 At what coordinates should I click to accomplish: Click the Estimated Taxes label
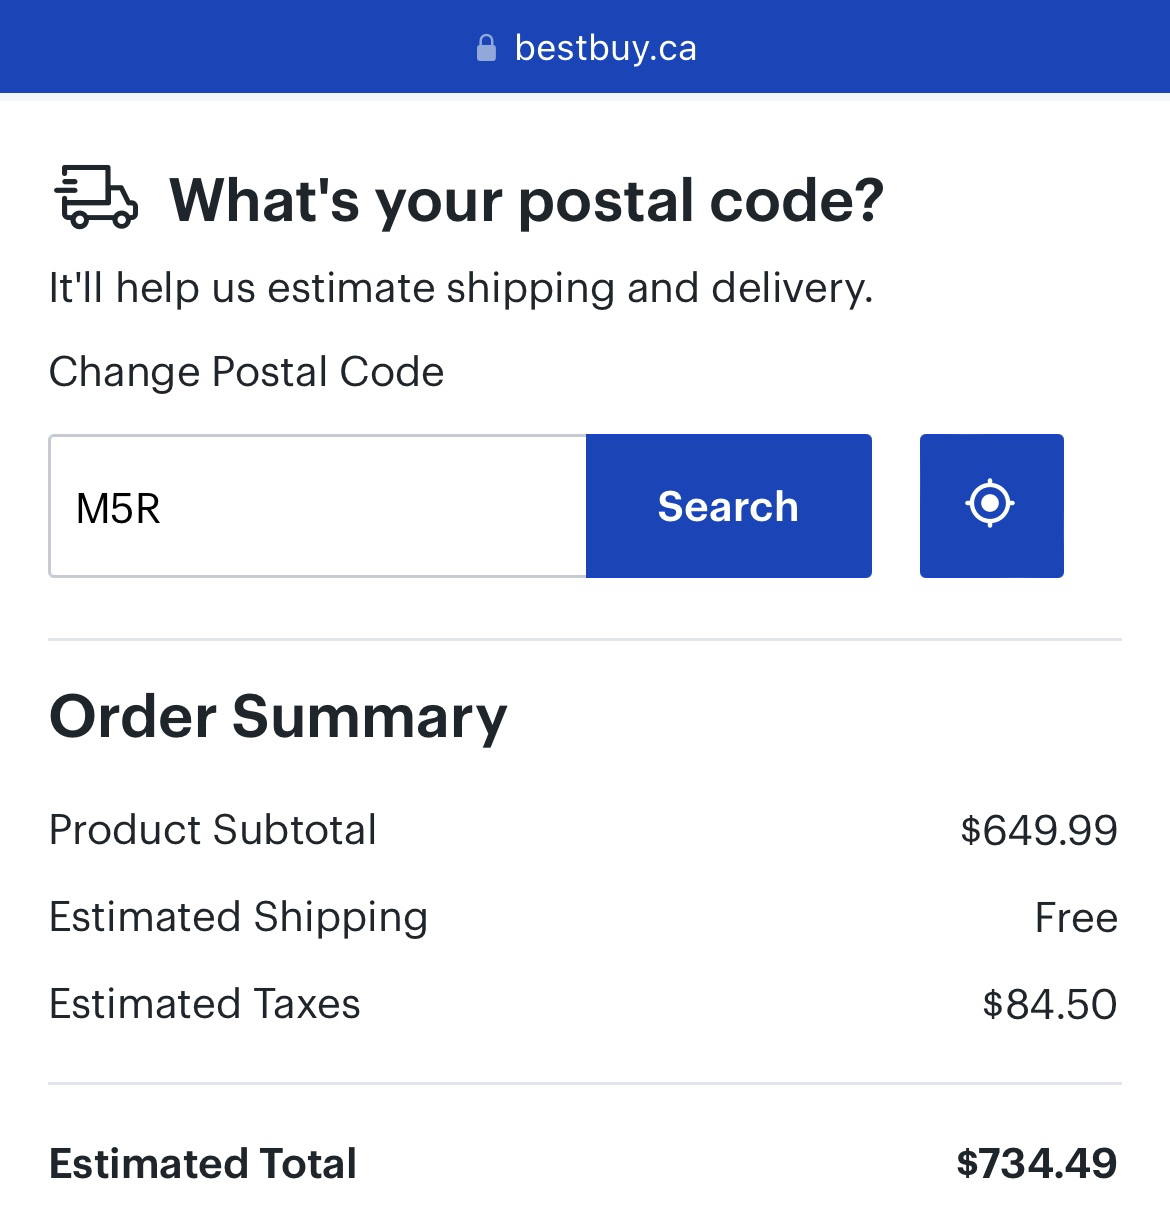click(204, 1004)
